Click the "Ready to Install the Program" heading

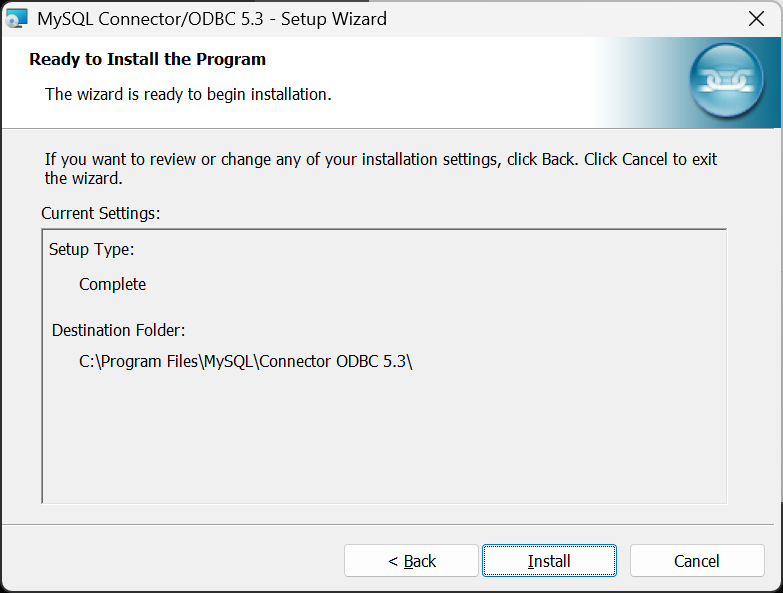(x=147, y=59)
